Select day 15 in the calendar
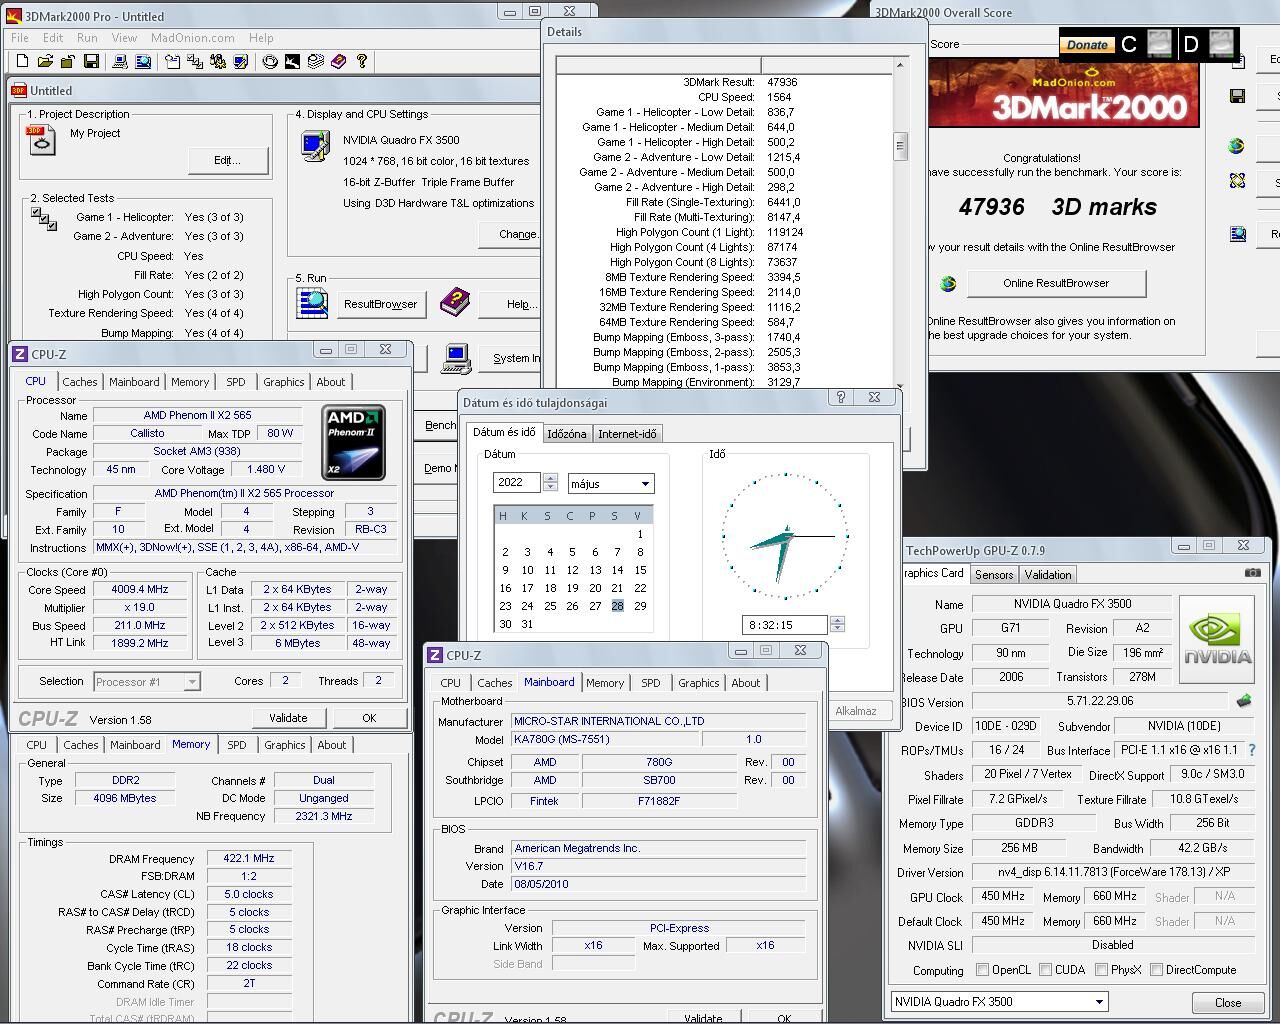This screenshot has width=1280, height=1024. point(640,570)
